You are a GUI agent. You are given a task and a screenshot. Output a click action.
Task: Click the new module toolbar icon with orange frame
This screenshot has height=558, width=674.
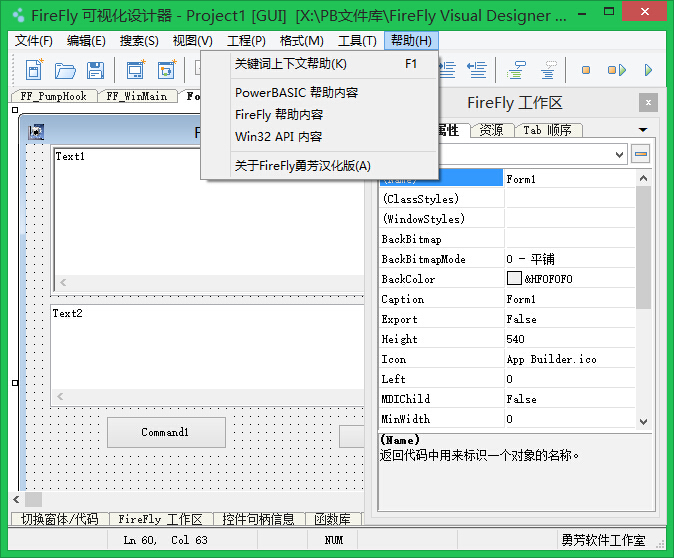(167, 70)
